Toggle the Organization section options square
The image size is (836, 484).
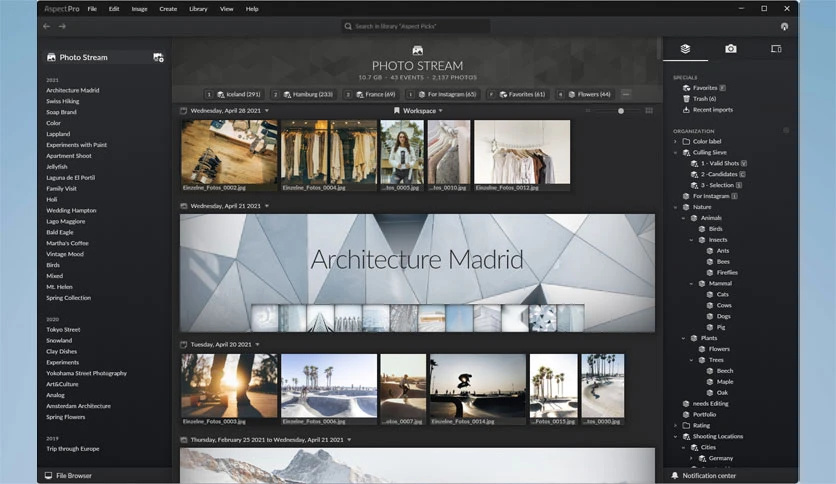tap(785, 131)
